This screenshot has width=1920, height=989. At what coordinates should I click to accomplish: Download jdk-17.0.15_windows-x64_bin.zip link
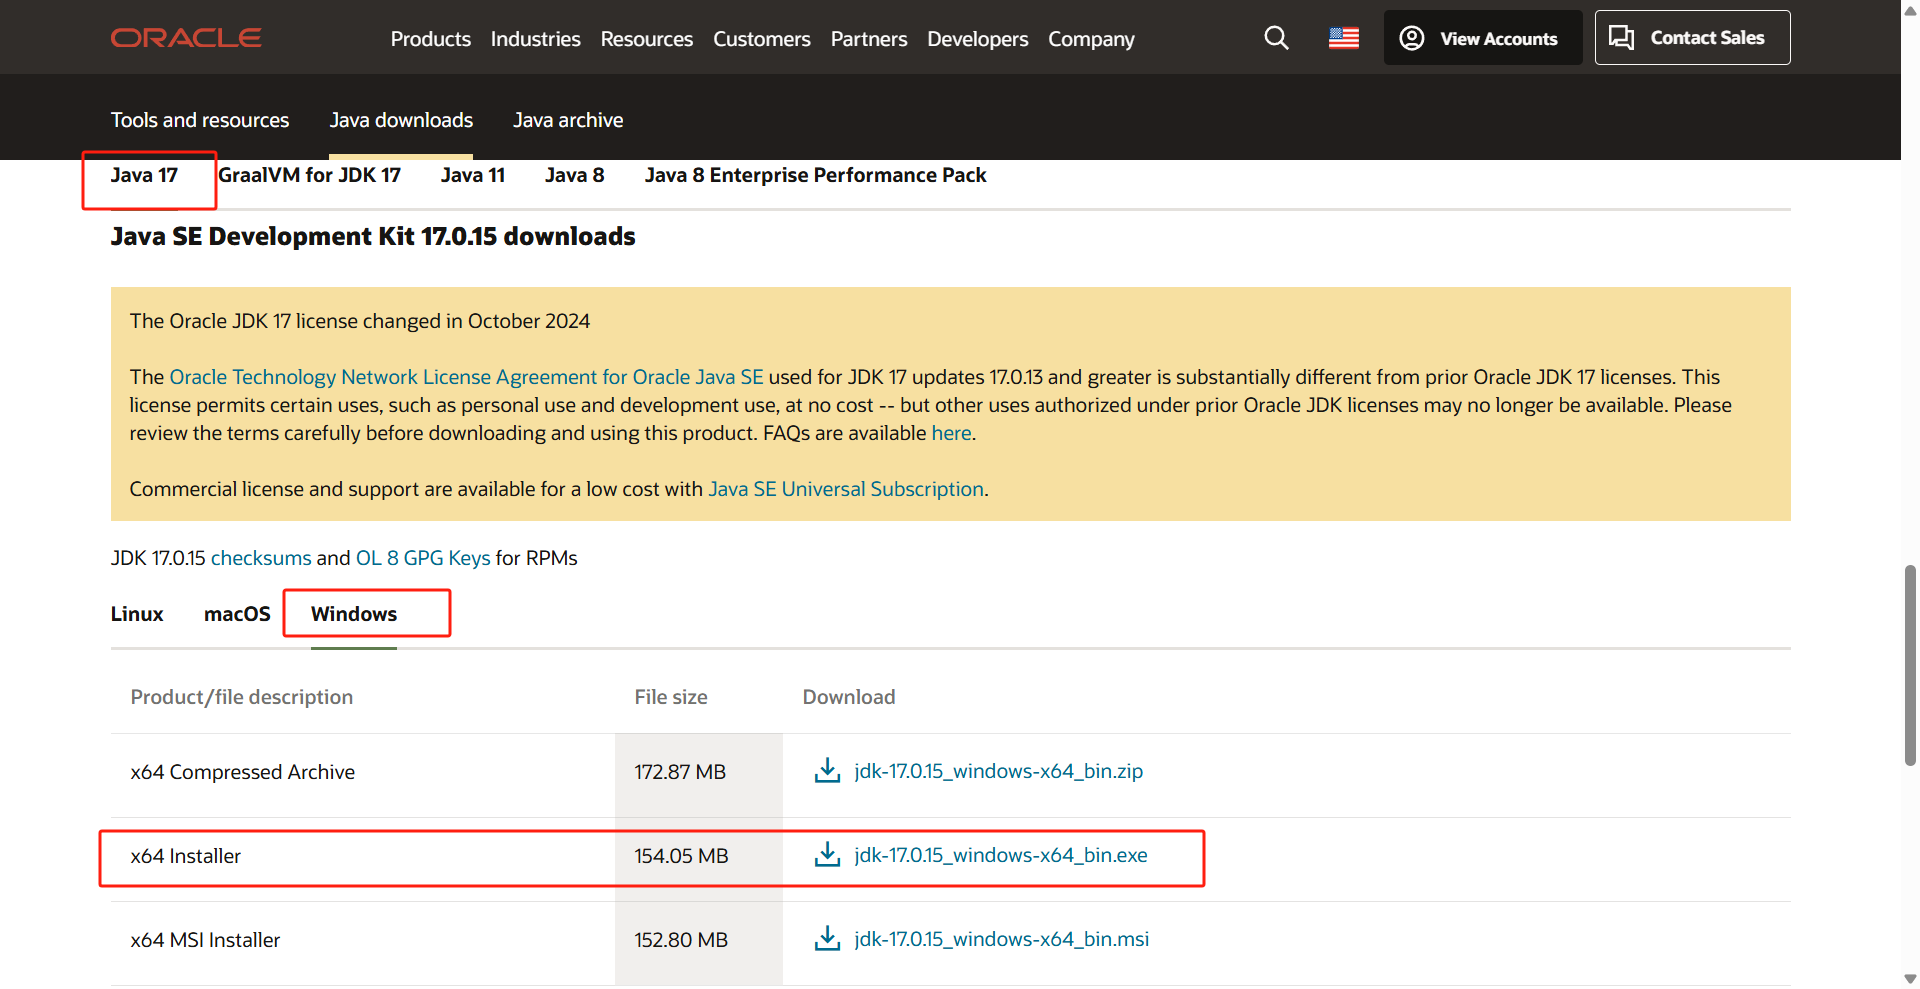tap(998, 771)
